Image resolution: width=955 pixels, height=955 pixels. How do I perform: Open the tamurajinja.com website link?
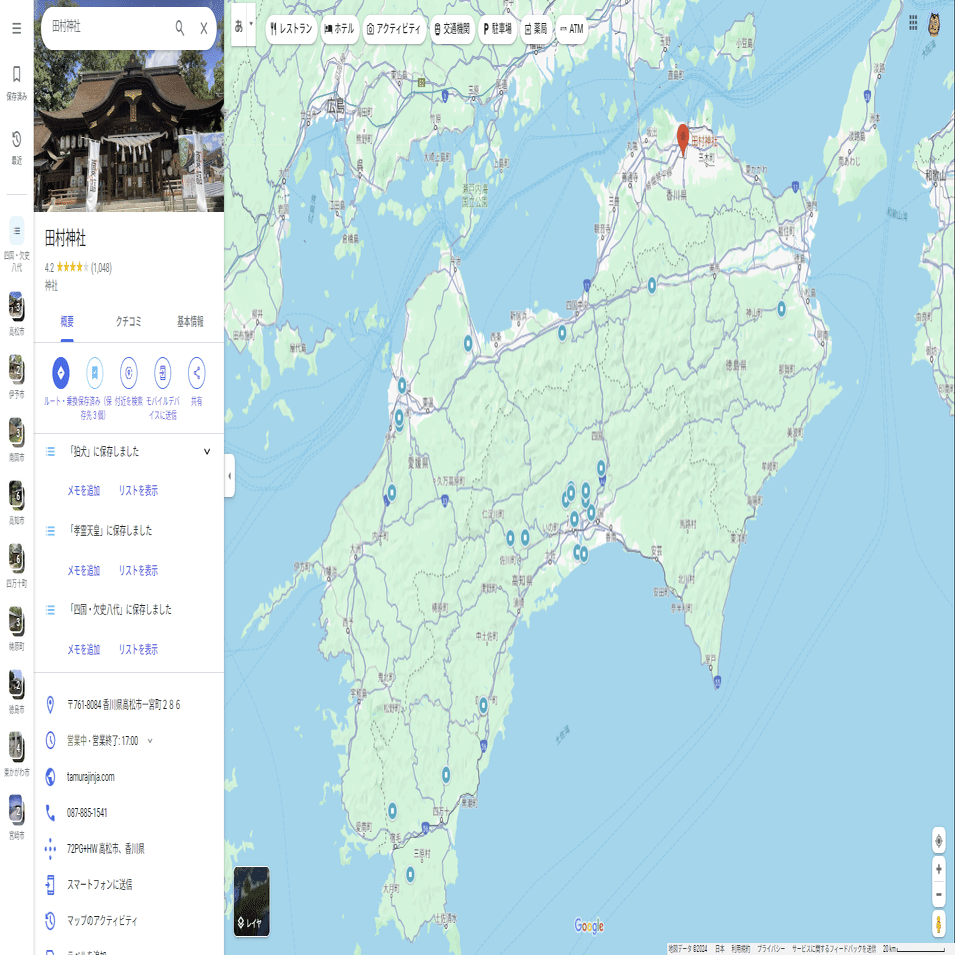(91, 777)
